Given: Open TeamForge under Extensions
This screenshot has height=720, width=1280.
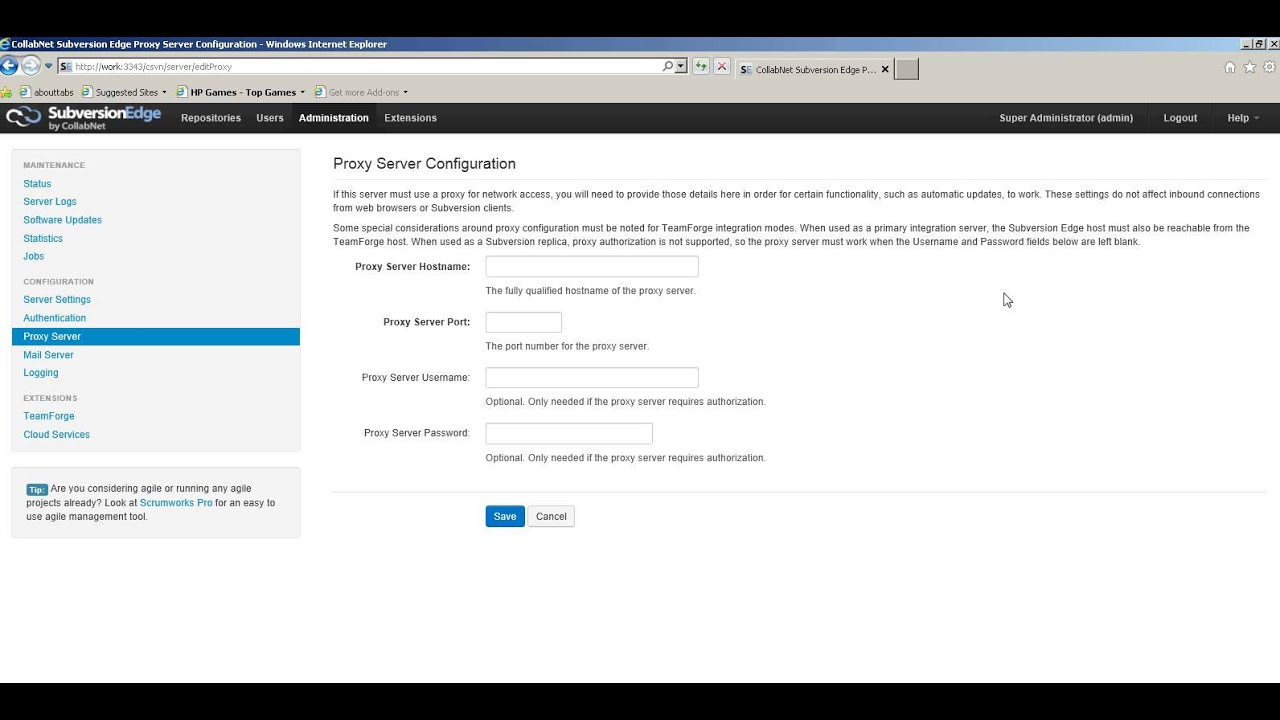Looking at the screenshot, I should coord(49,416).
